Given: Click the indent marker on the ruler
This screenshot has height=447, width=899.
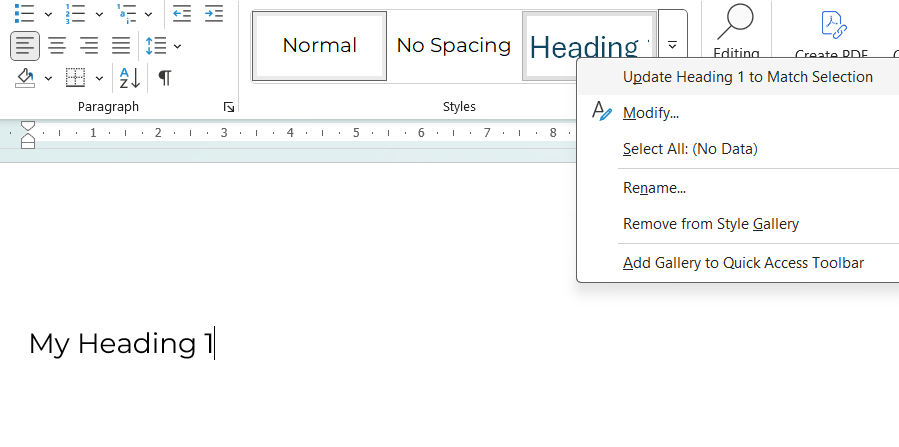Looking at the screenshot, I should [28, 135].
